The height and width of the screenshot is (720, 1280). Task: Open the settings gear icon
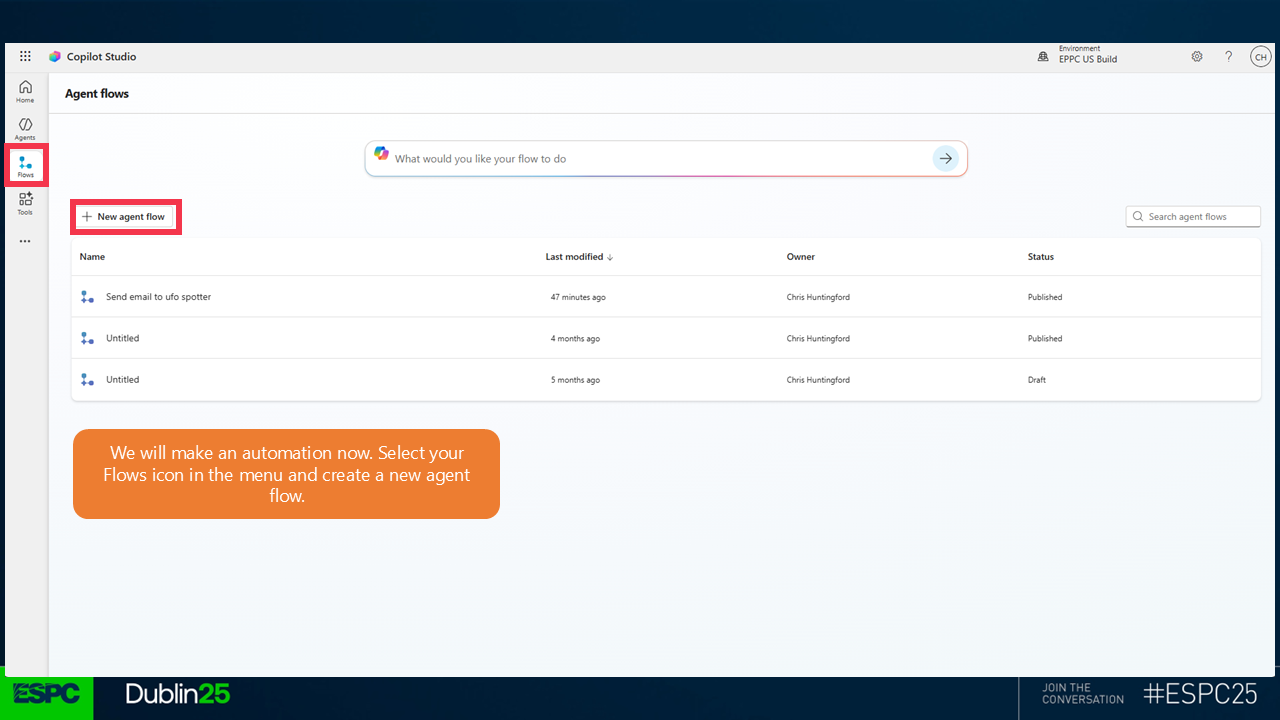tap(1197, 57)
